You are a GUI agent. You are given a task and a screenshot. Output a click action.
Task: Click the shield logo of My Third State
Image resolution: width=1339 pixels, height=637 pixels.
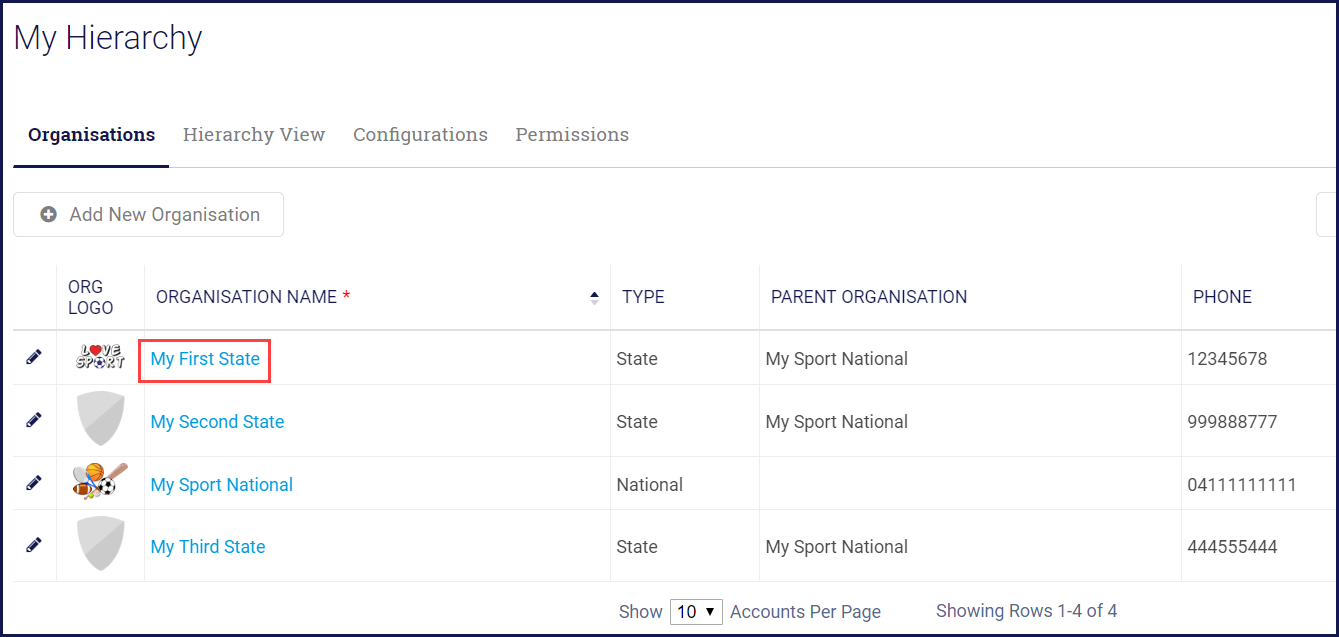point(101,544)
